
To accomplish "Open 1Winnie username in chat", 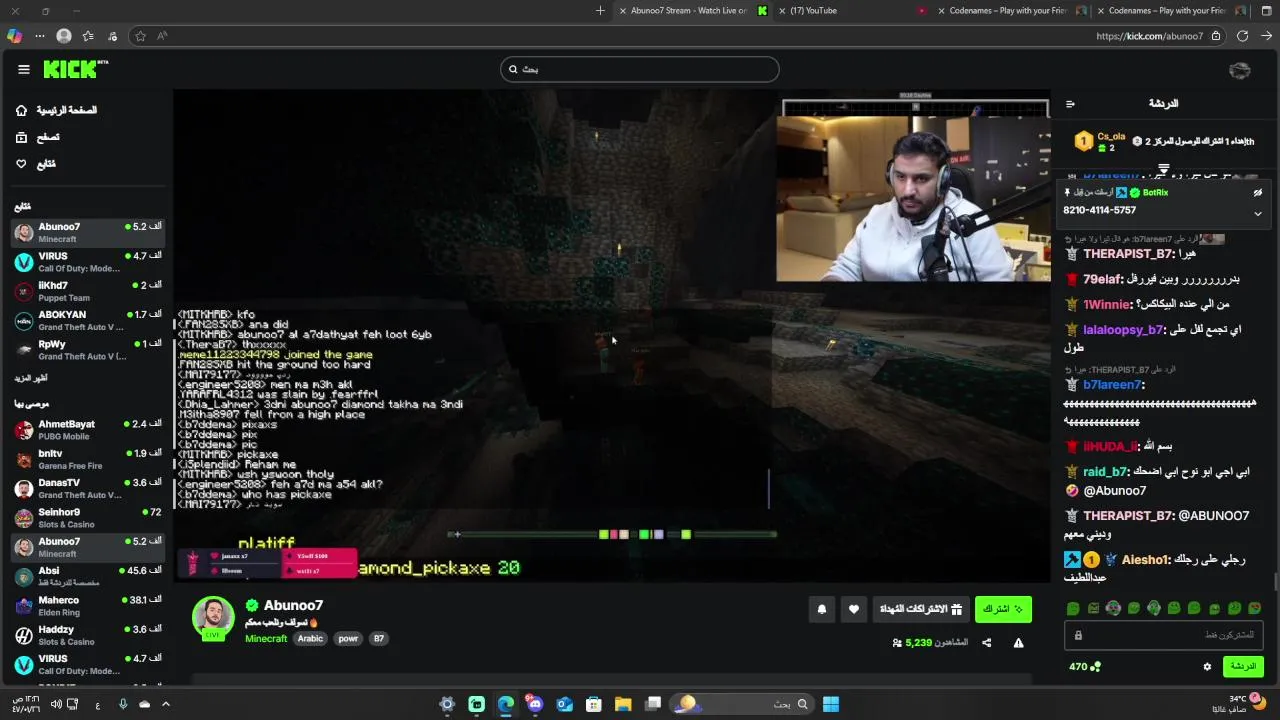I will click(1109, 304).
